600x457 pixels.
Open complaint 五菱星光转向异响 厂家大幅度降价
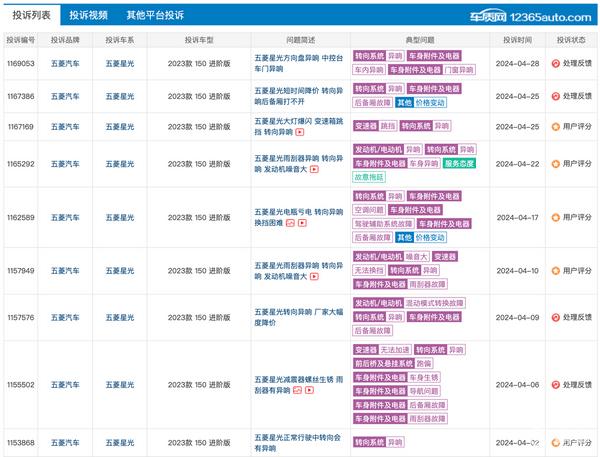[298, 317]
